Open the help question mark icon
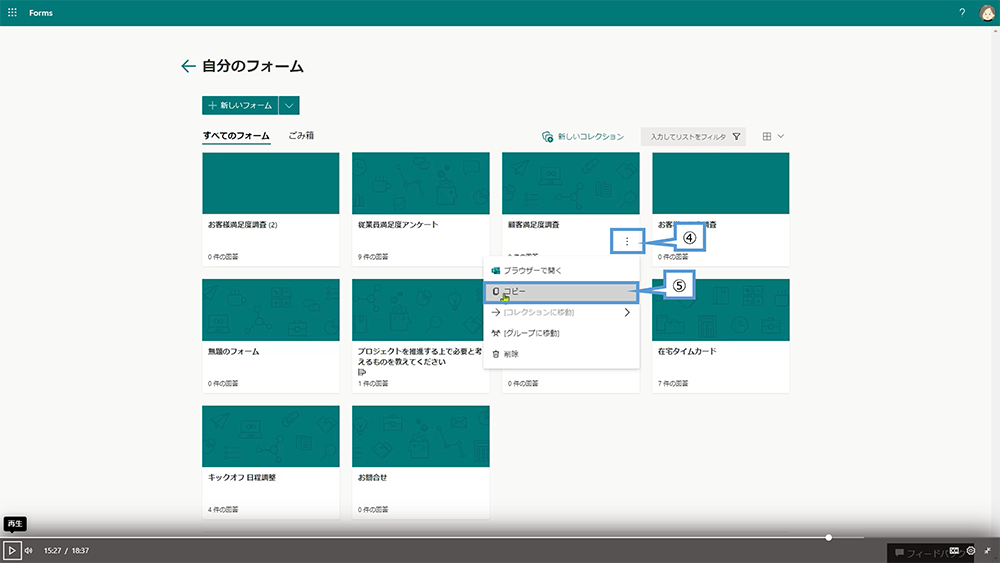Image resolution: width=1000 pixels, height=563 pixels. pos(962,12)
